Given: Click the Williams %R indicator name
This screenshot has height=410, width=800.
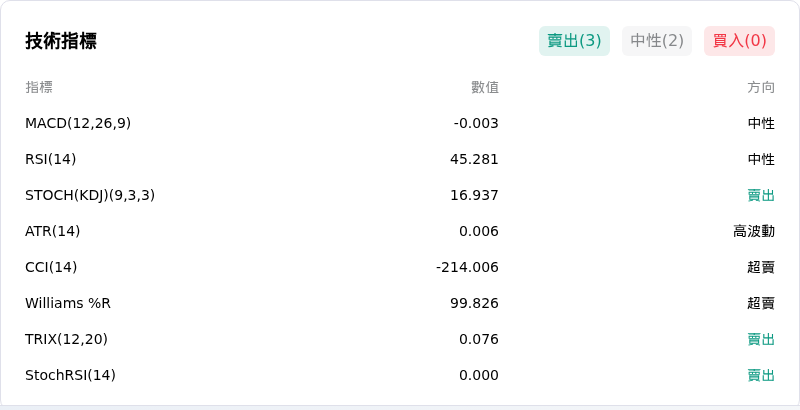Looking at the screenshot, I should [x=68, y=303].
